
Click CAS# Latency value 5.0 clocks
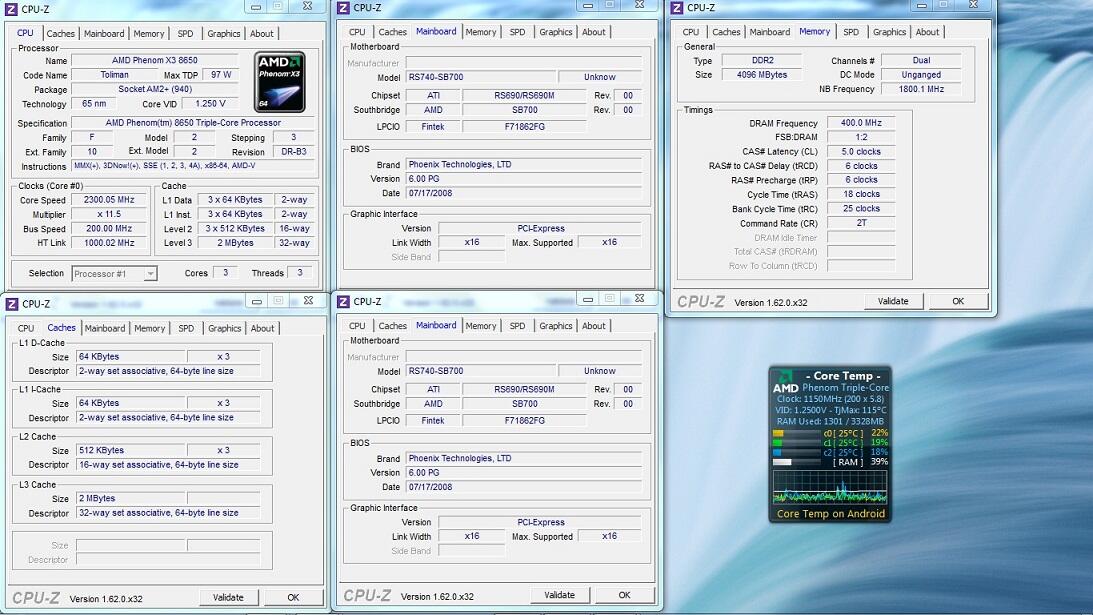(861, 151)
